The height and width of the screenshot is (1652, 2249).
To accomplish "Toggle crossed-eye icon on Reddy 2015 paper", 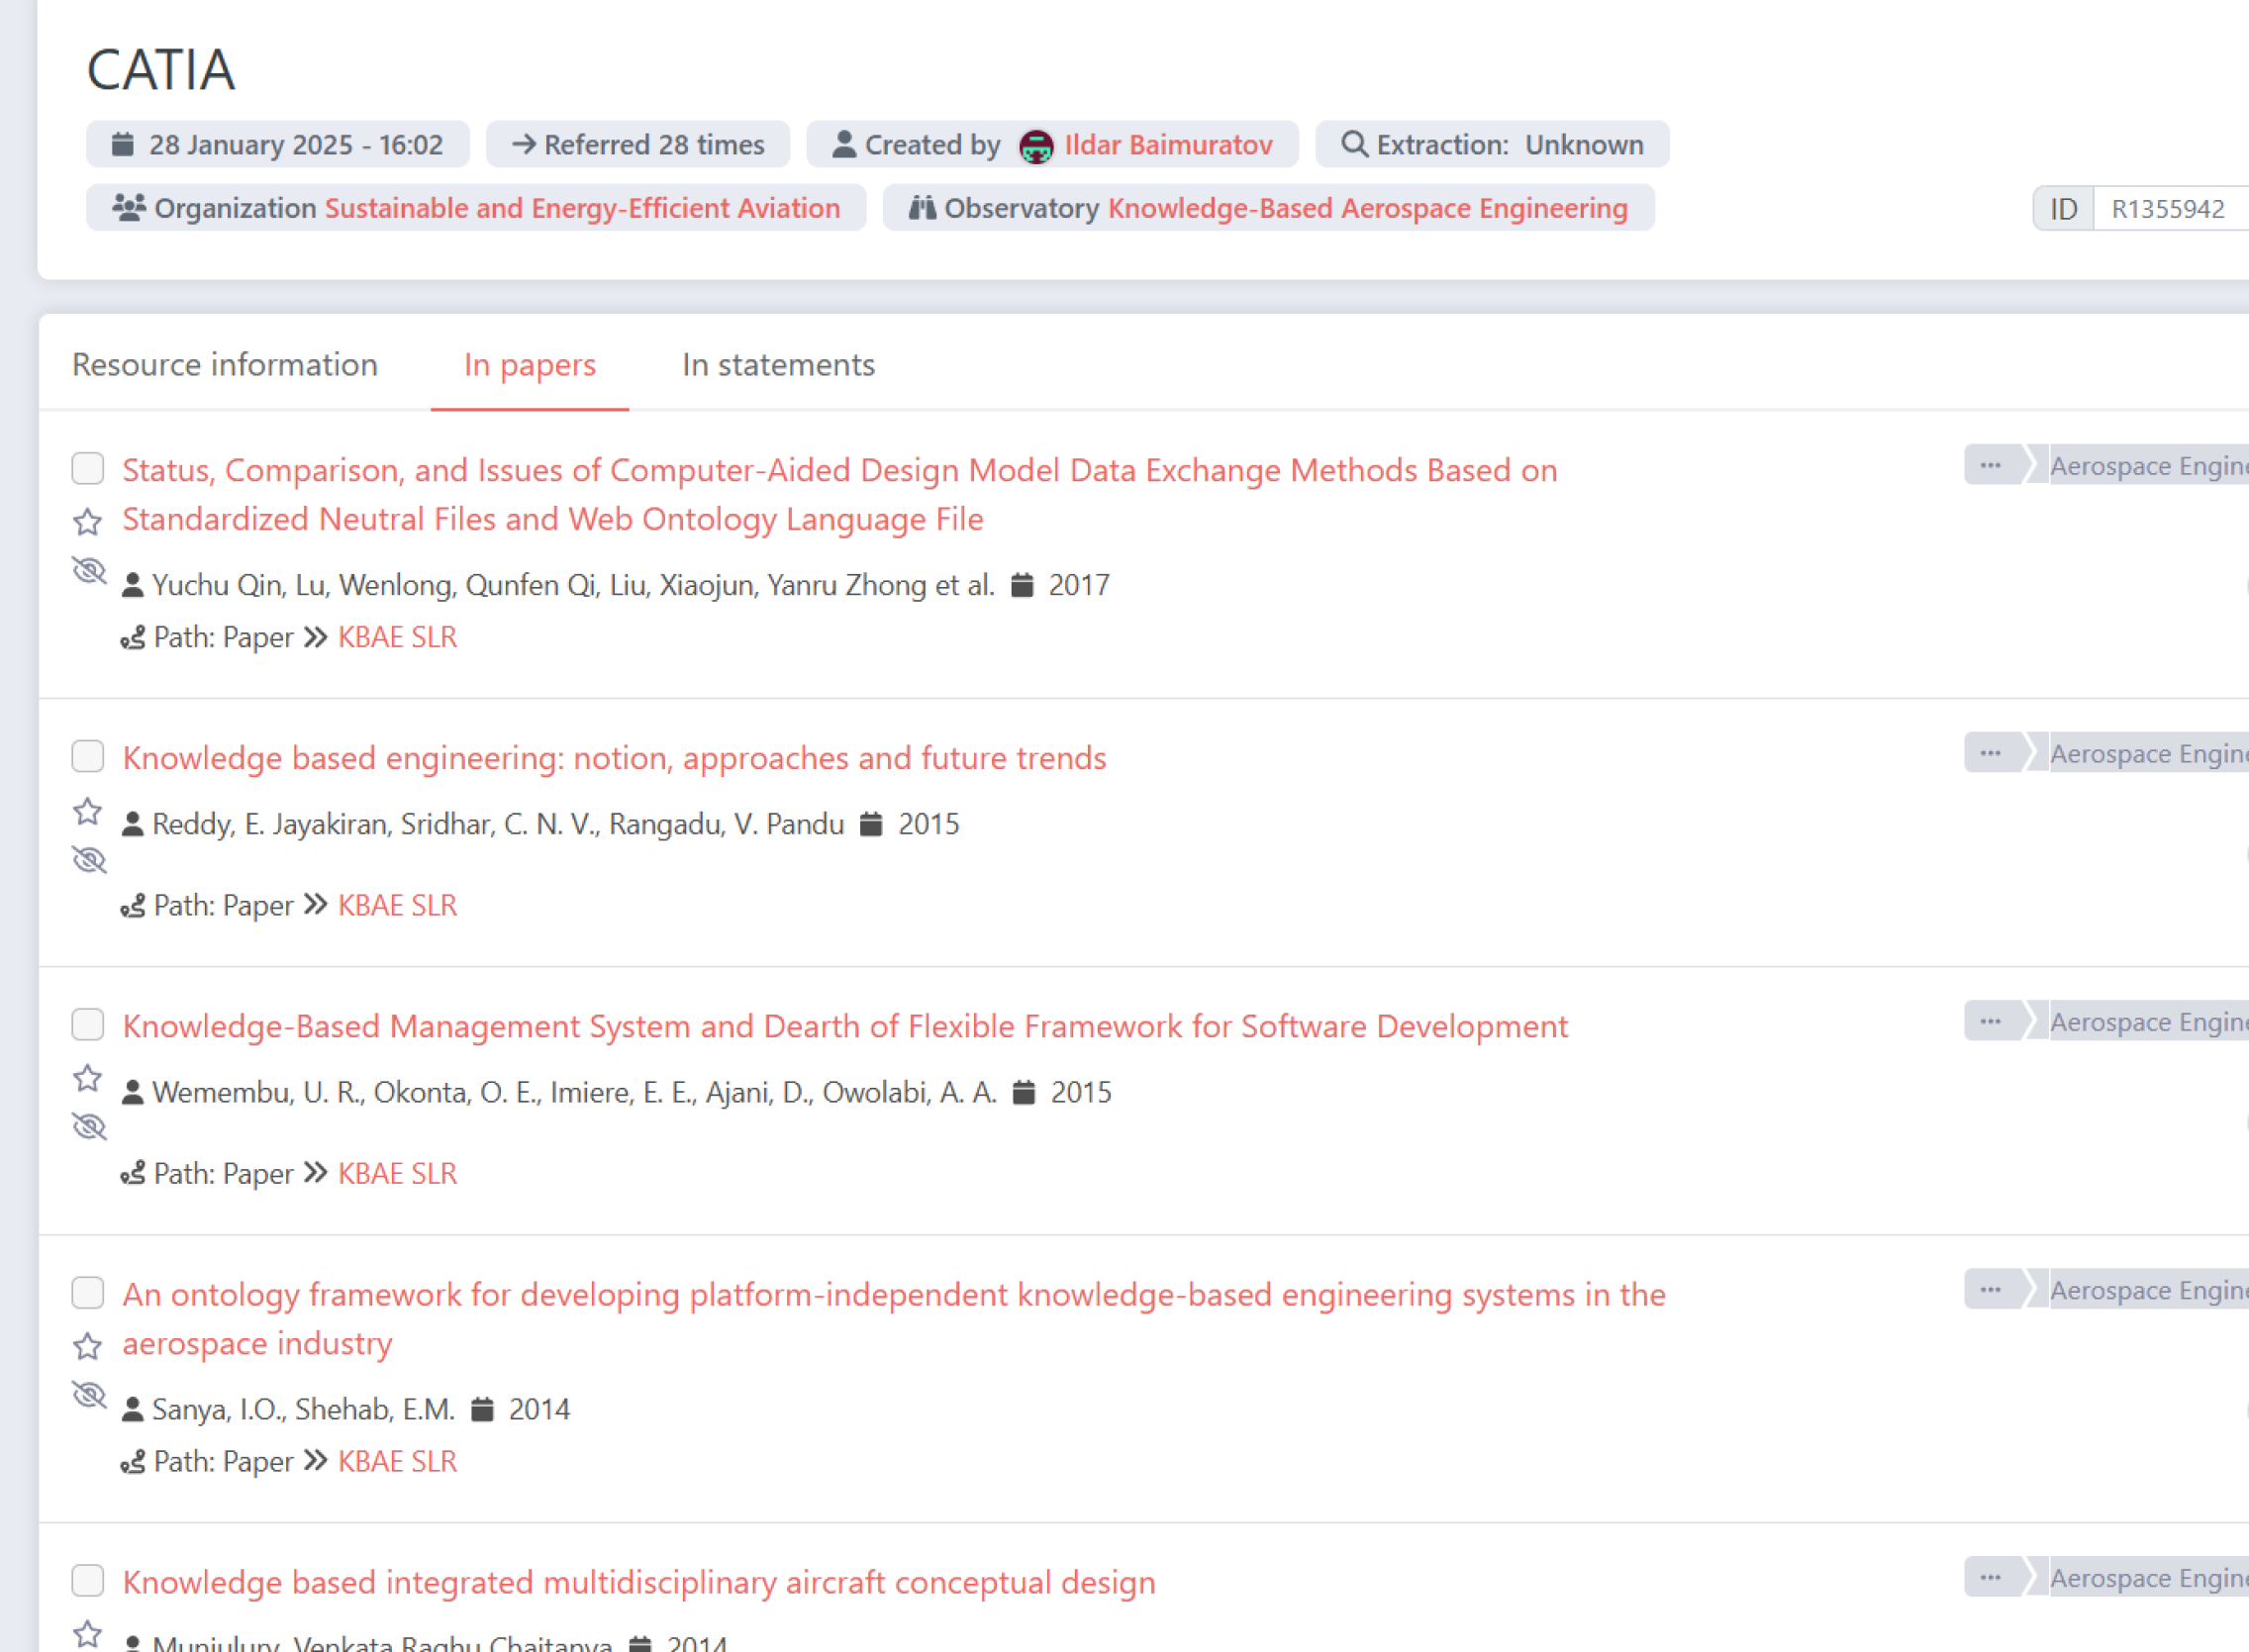I will (x=89, y=860).
